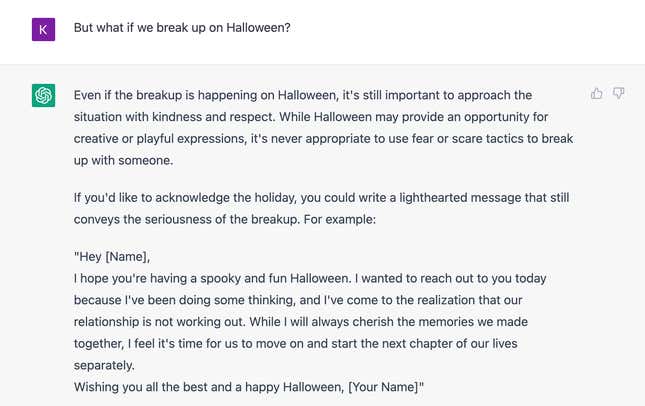Click the line starting 'because I've been doing'
645x406 pixels.
(298, 300)
